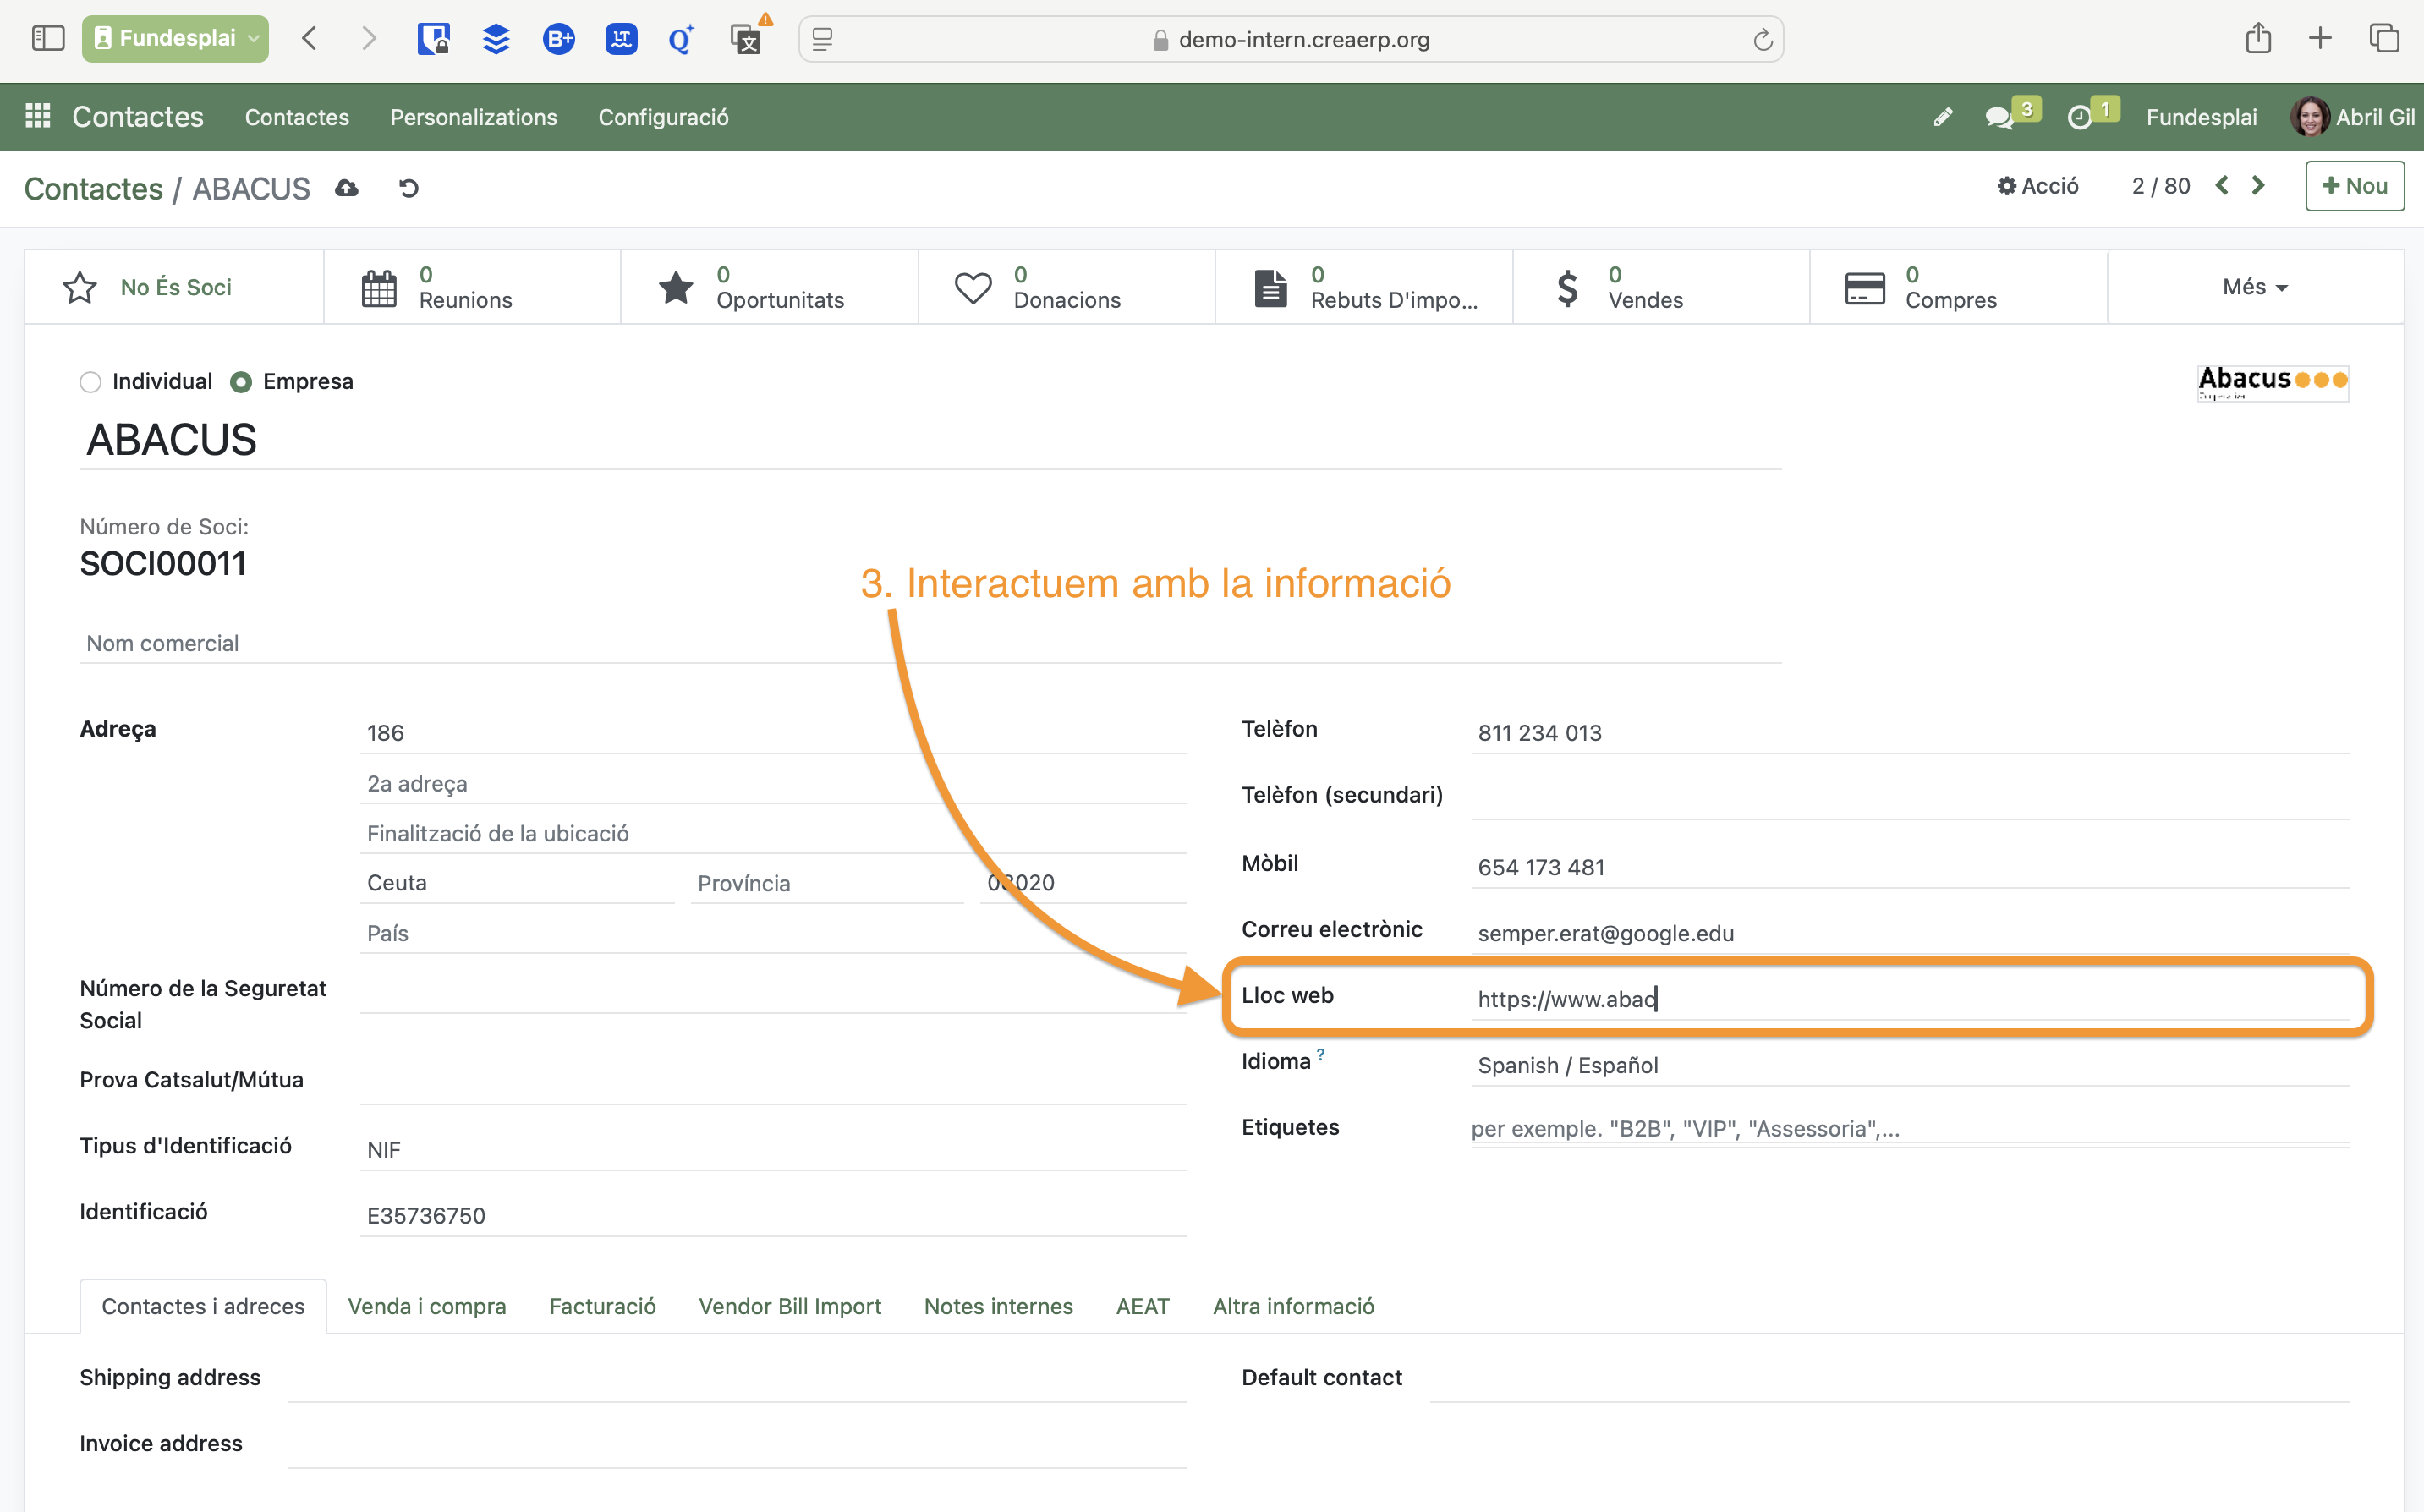Image resolution: width=2424 pixels, height=1512 pixels.
Task: Select the Empresa radio button
Action: pos(241,382)
